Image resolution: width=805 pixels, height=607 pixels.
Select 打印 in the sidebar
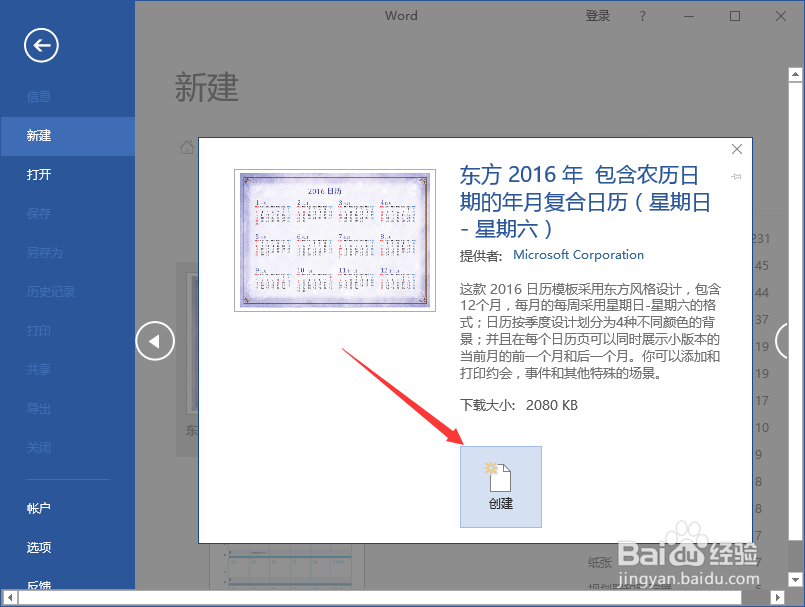(x=39, y=331)
